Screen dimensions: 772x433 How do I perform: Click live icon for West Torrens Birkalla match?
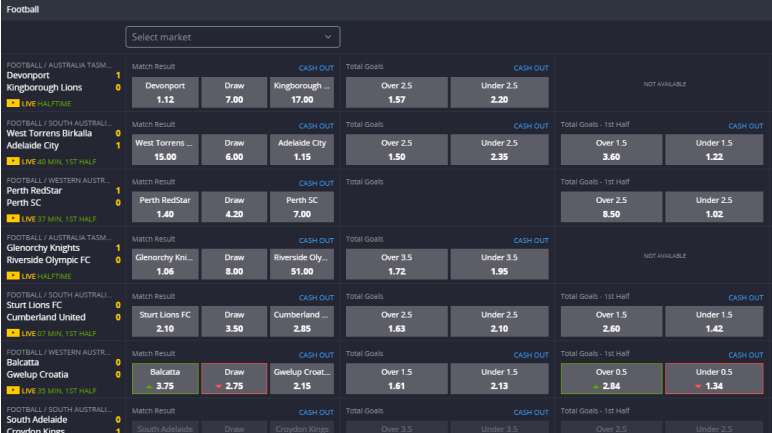point(12,161)
